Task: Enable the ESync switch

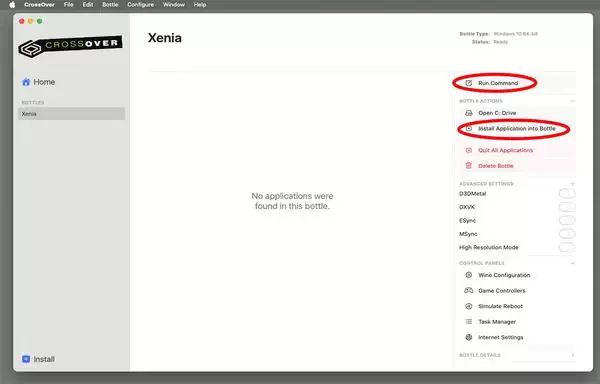Action: tap(567, 220)
